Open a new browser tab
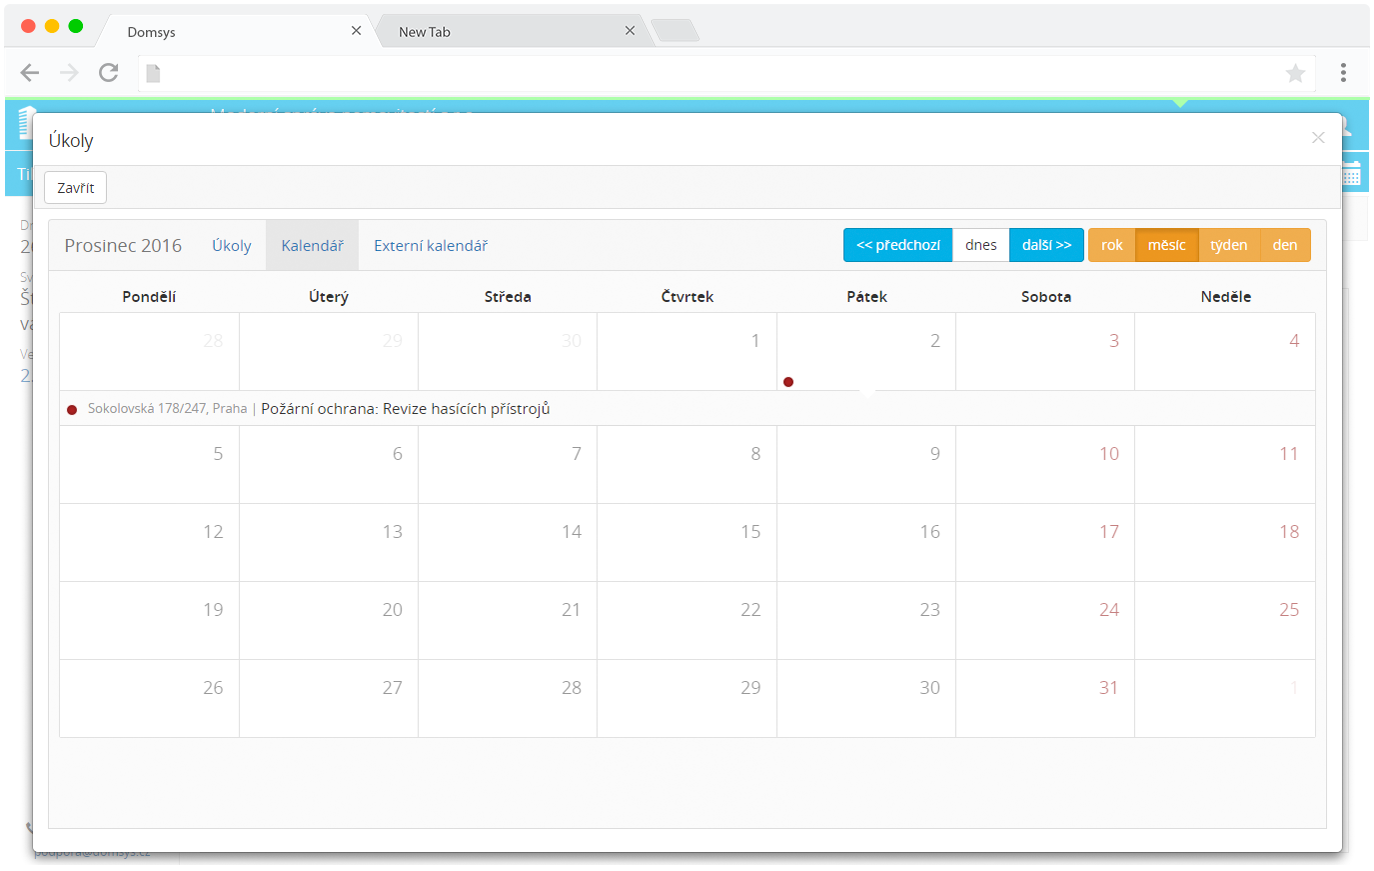 coord(676,31)
